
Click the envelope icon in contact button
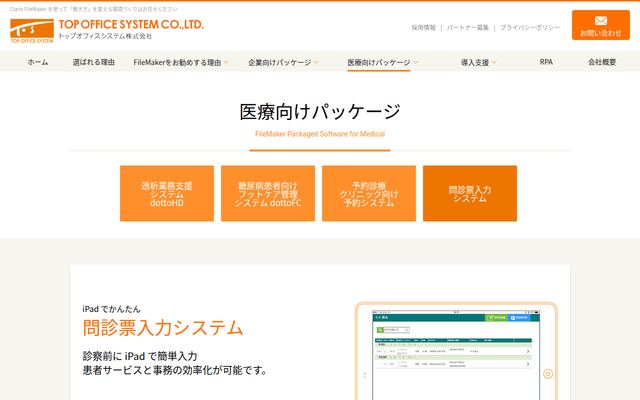(x=600, y=21)
